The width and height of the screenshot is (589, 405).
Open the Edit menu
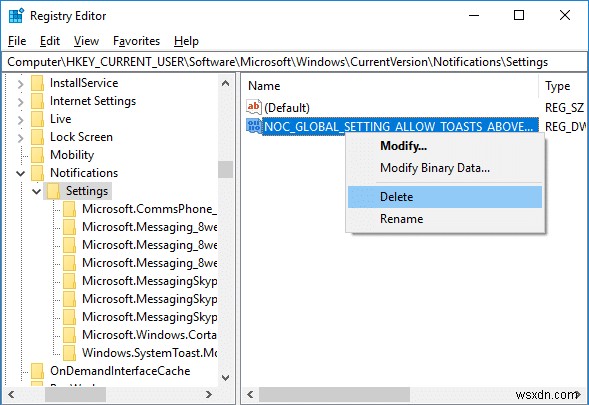click(x=50, y=41)
